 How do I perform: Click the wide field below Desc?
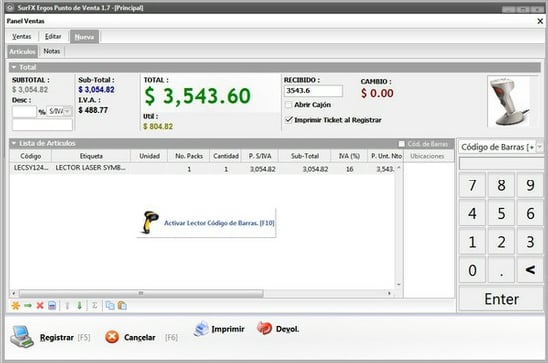(42, 125)
